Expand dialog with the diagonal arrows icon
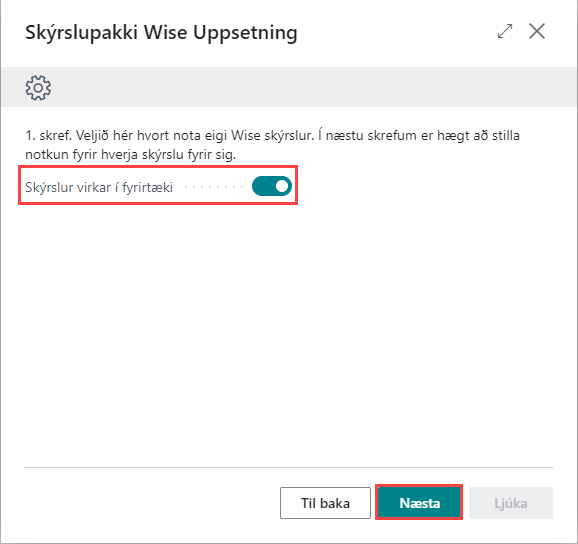The image size is (578, 544). (x=505, y=31)
